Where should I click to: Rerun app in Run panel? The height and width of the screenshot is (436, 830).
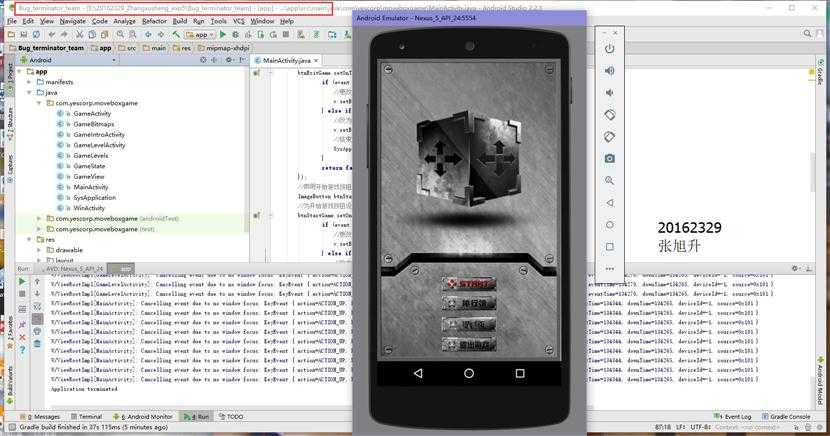(22, 281)
